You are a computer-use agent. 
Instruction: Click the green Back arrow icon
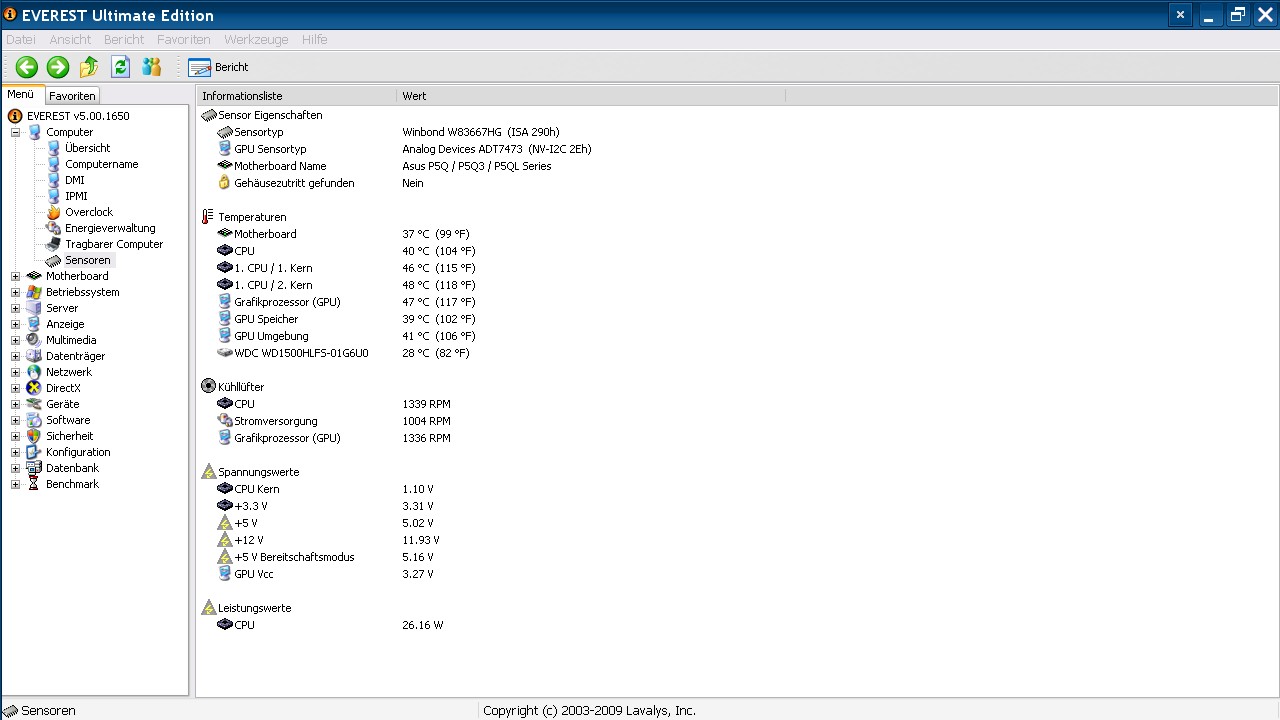click(x=27, y=67)
